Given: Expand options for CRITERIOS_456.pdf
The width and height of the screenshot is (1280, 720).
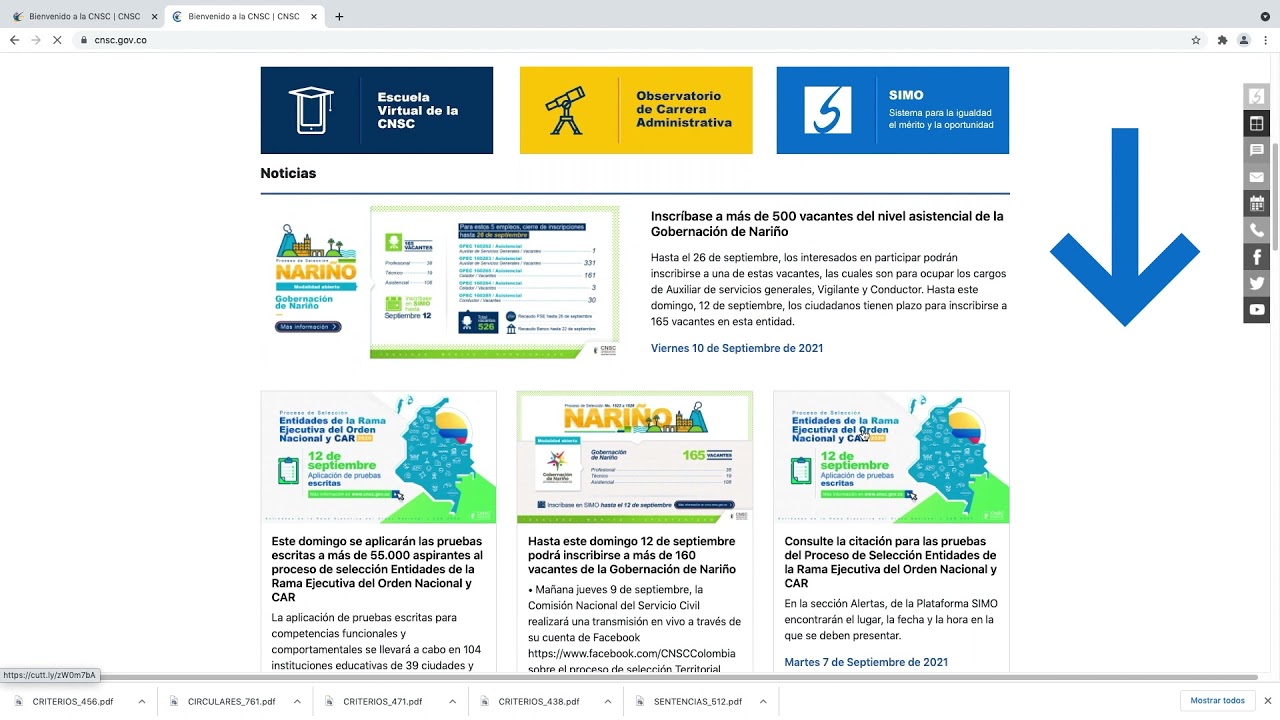Looking at the screenshot, I should point(142,702).
